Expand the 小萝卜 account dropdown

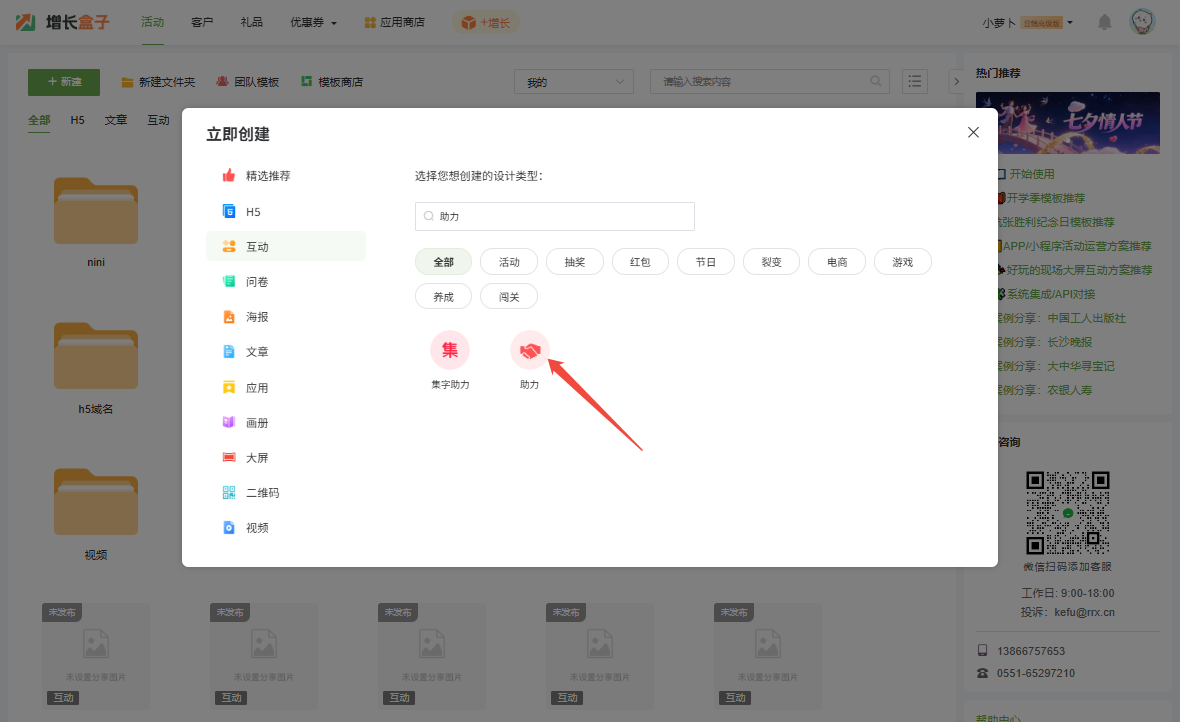point(1027,22)
